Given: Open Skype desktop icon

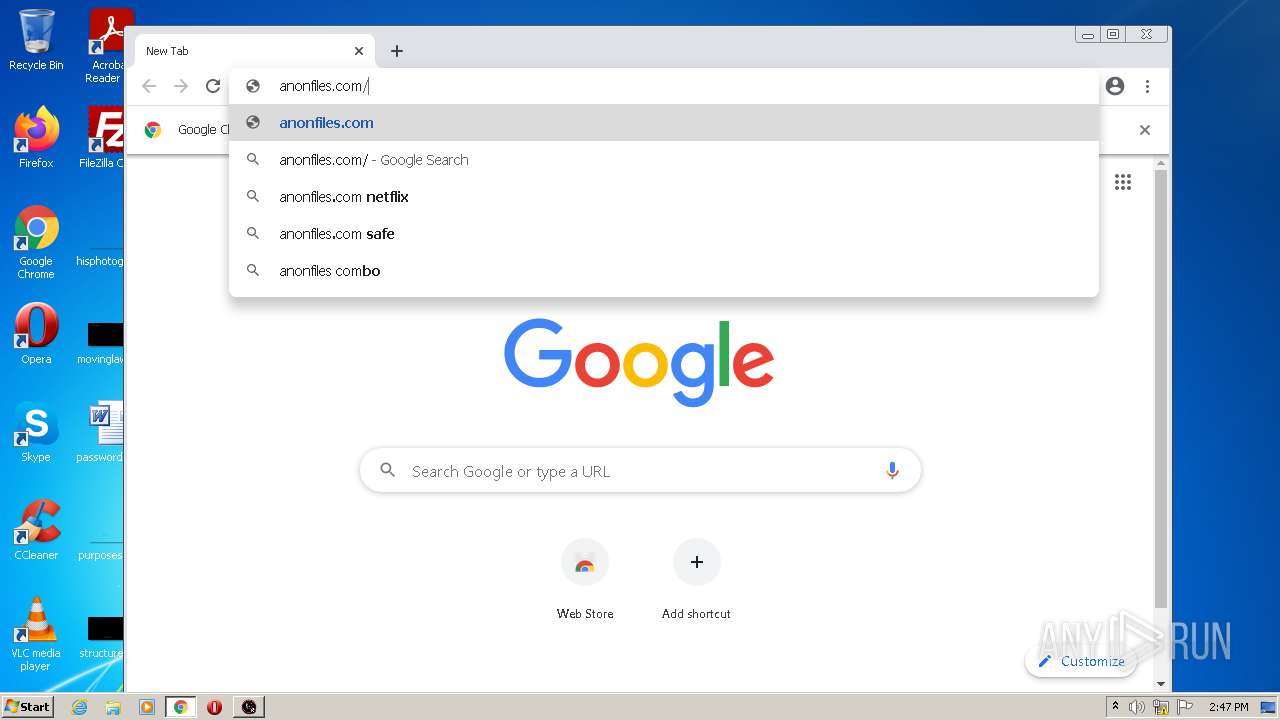Looking at the screenshot, I should [36, 432].
